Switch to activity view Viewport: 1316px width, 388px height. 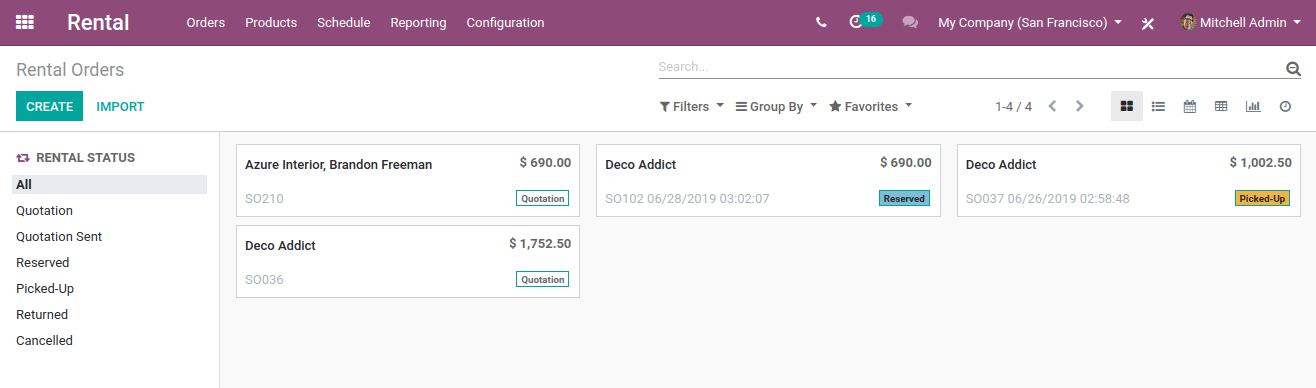1285,106
